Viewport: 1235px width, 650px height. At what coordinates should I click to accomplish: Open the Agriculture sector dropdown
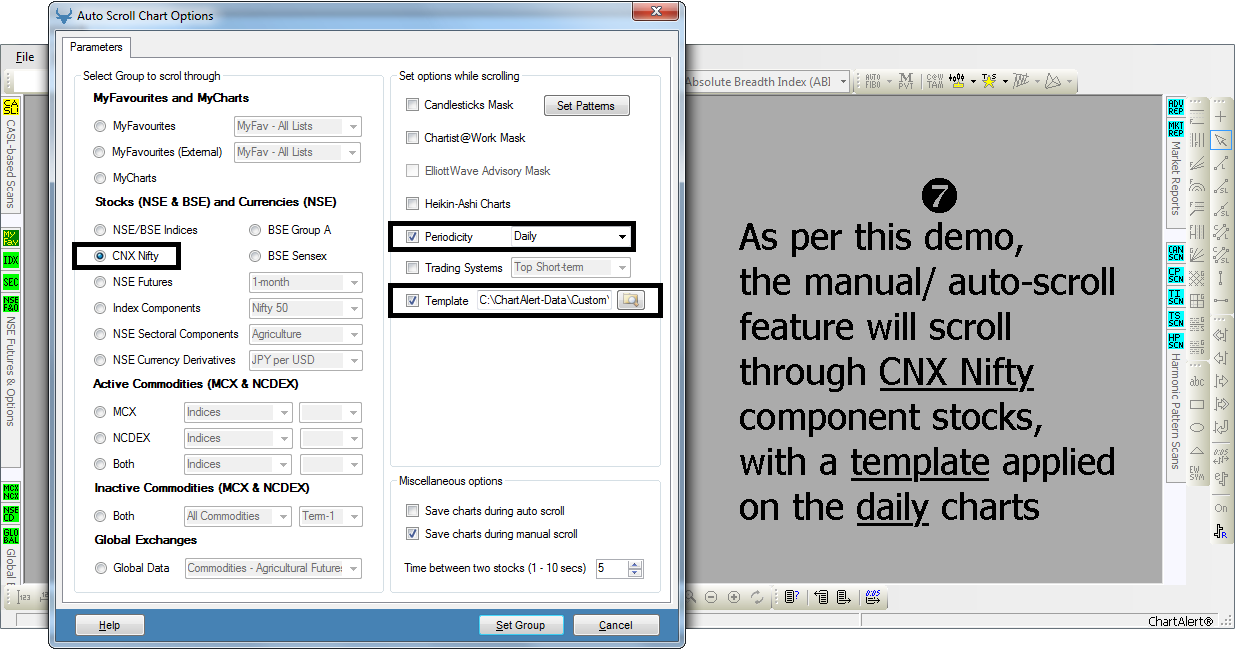pyautogui.click(x=305, y=334)
